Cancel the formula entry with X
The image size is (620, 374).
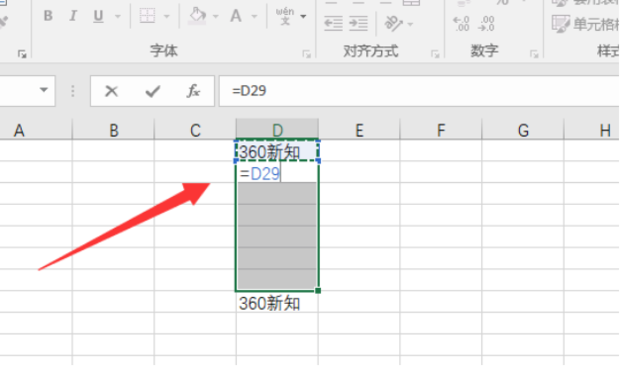point(112,91)
